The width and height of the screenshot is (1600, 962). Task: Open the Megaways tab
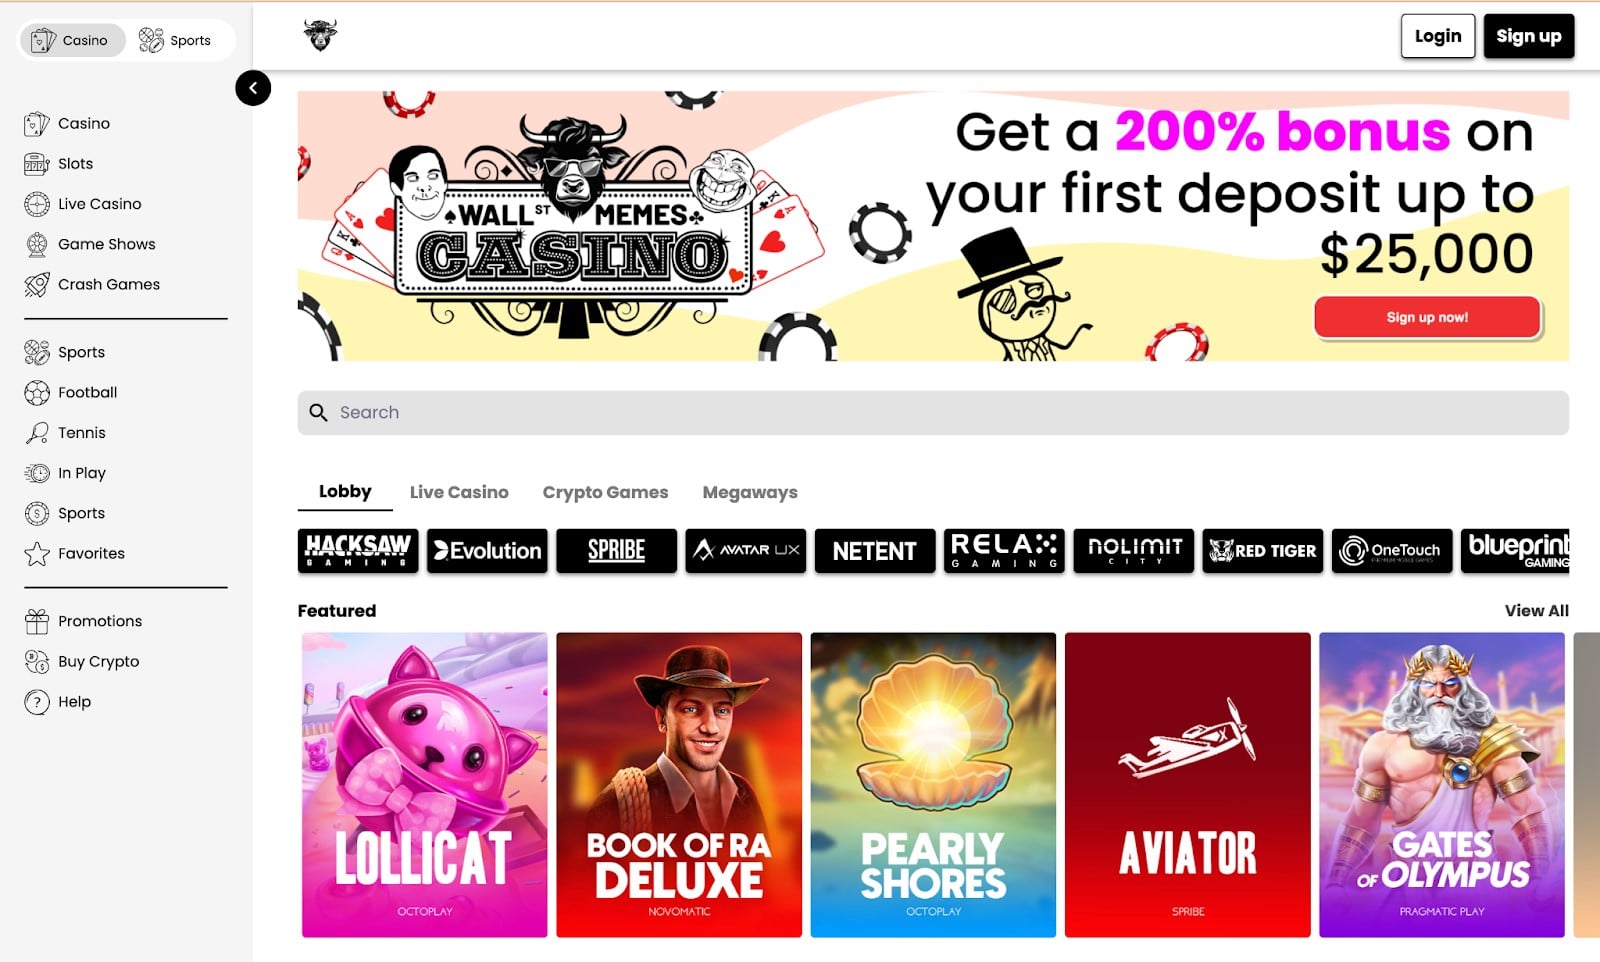(x=750, y=492)
